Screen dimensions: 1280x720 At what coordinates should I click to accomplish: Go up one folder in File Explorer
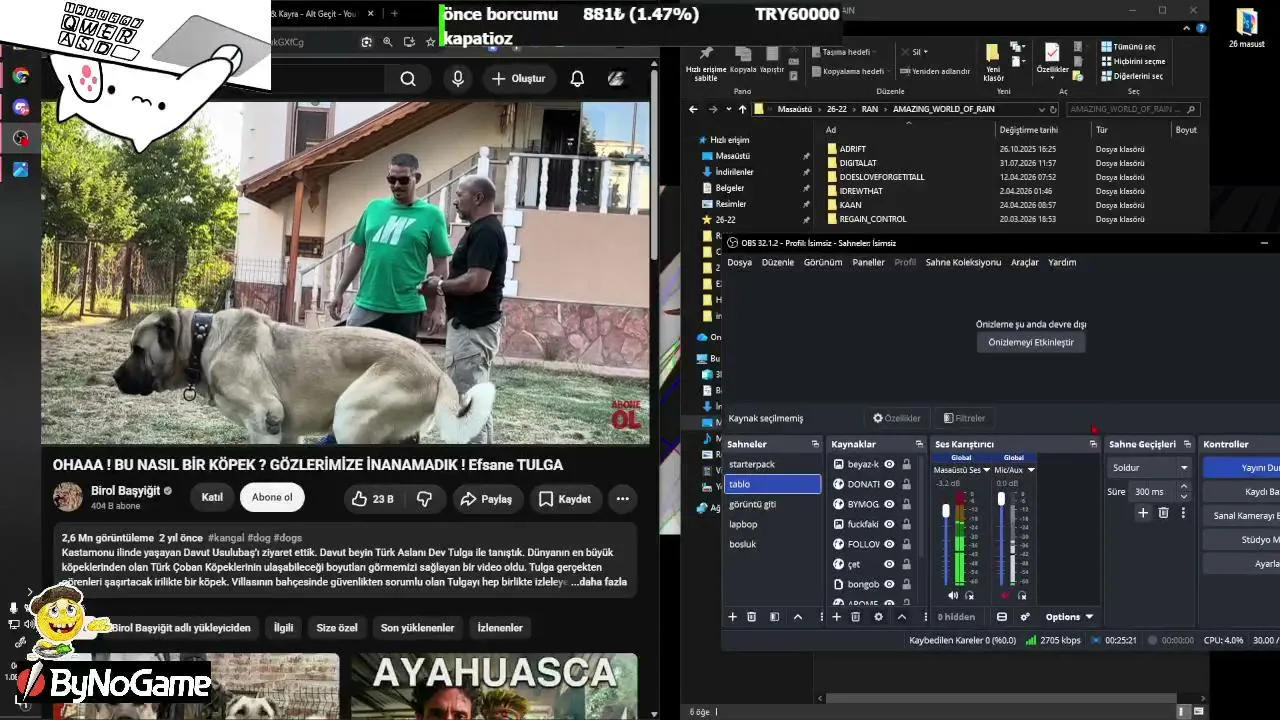pos(742,109)
